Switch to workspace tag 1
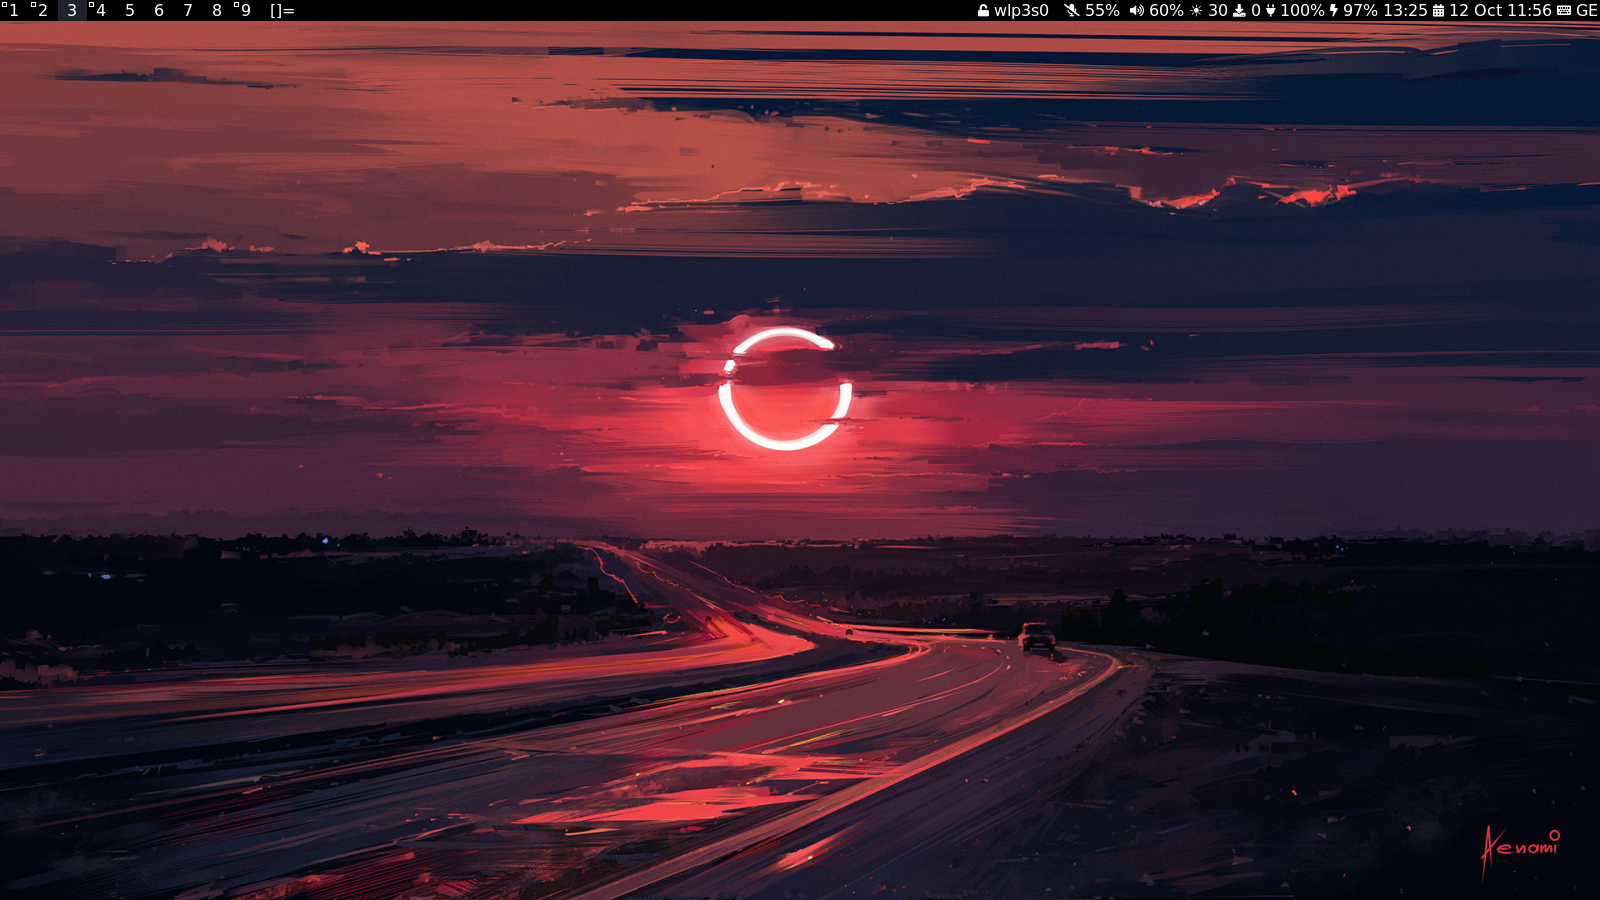 [x=13, y=10]
